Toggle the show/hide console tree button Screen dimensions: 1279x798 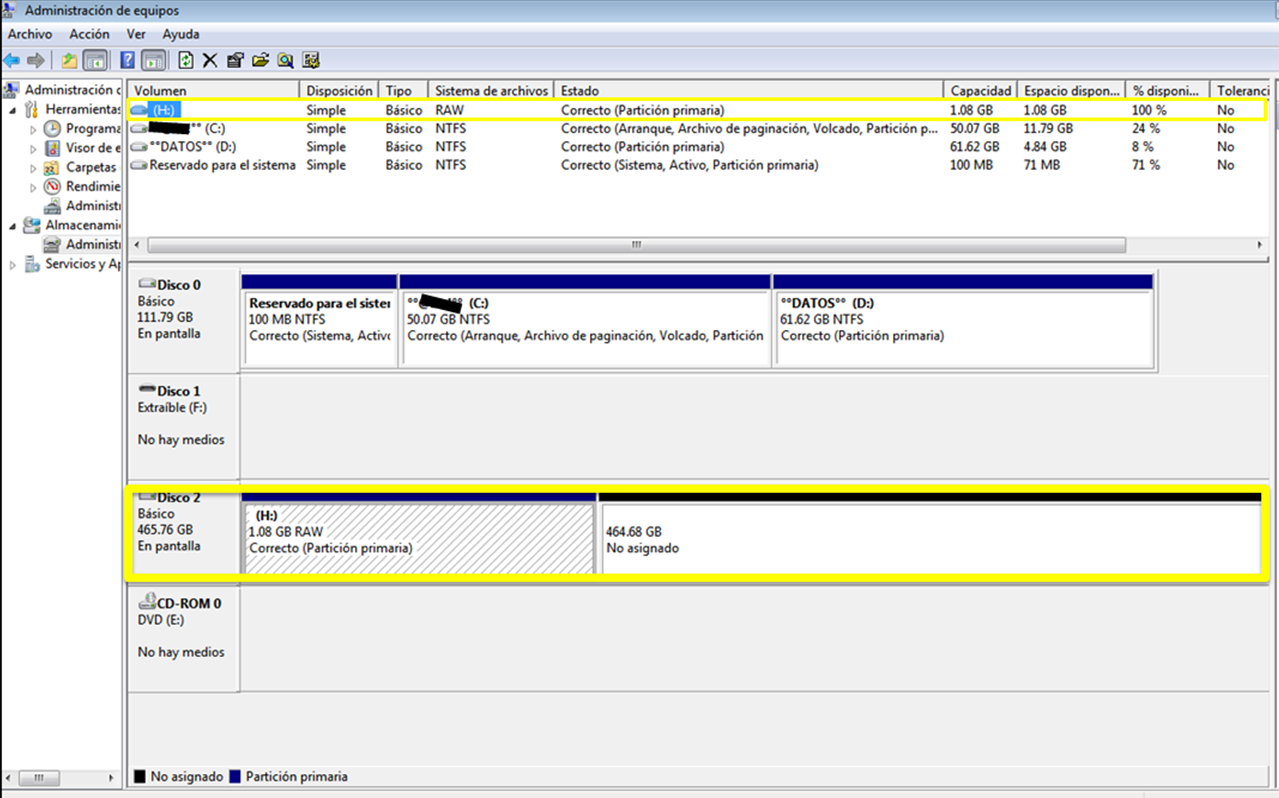click(95, 60)
